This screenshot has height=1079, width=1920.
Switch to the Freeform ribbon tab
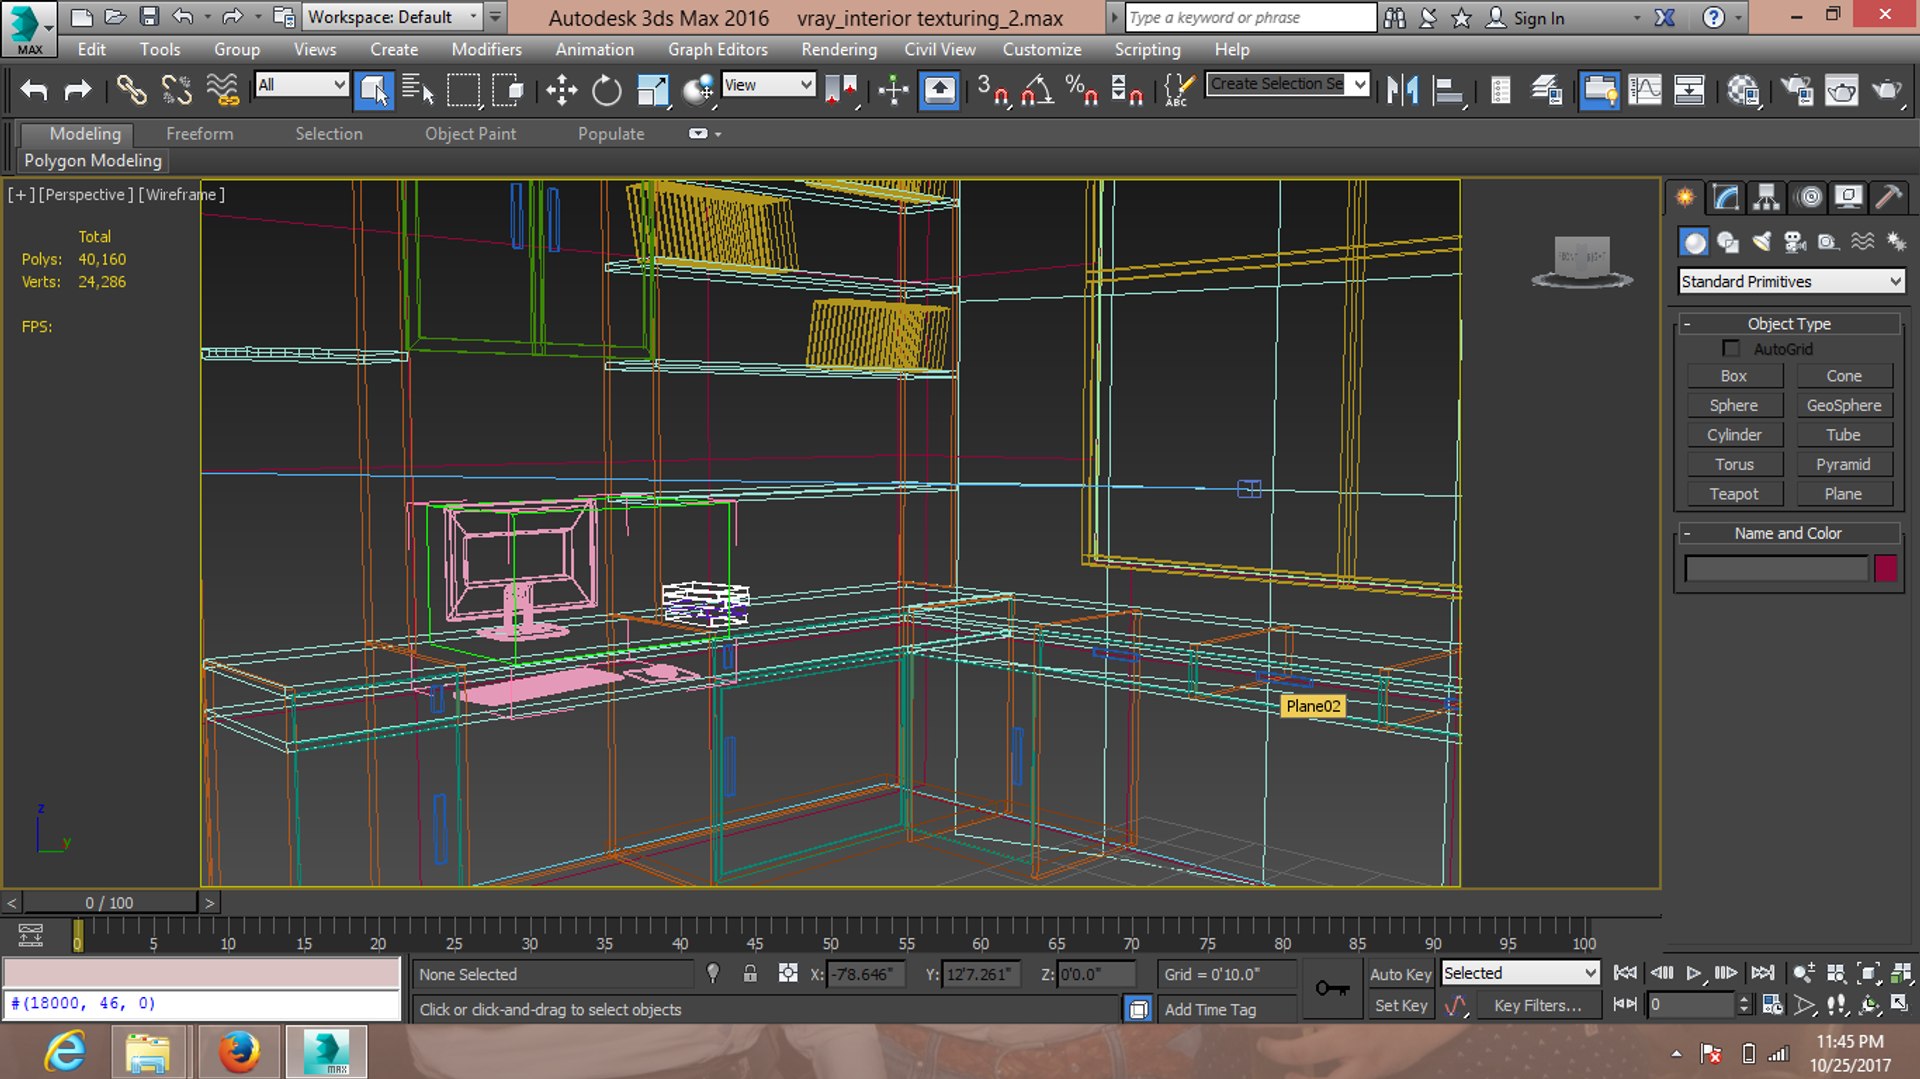pos(199,133)
